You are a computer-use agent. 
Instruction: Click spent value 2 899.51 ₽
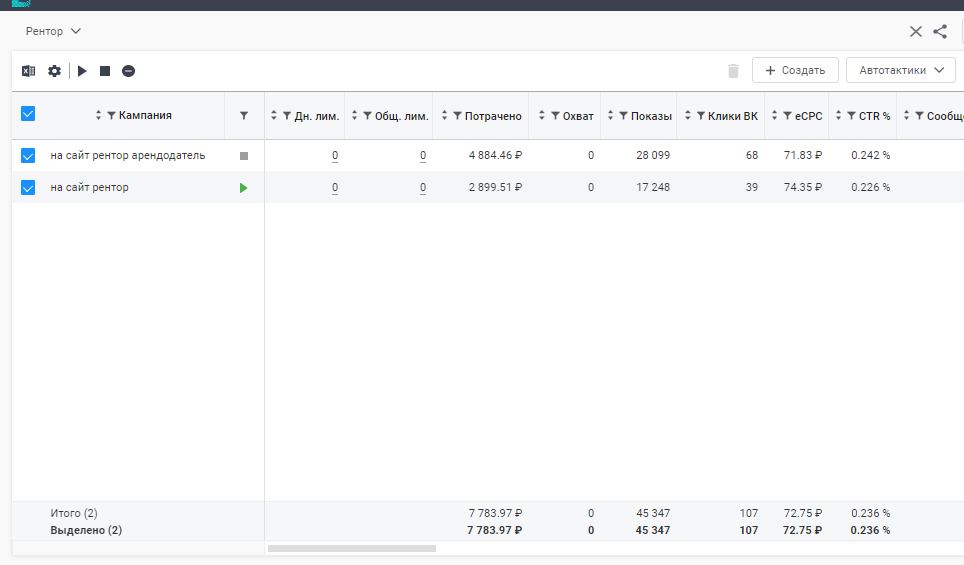495,188
